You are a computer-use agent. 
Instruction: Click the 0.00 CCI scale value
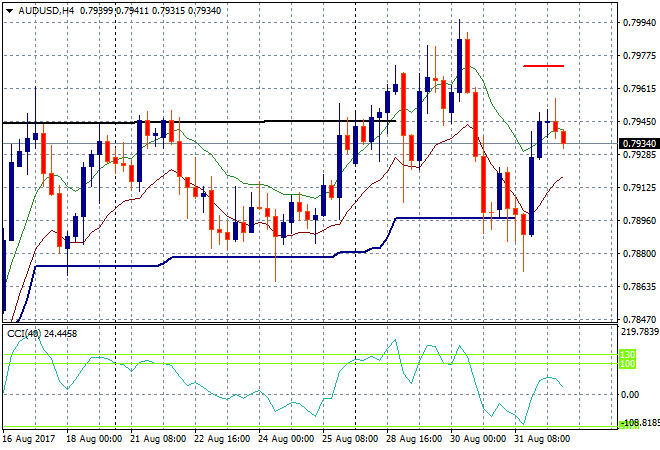[x=630, y=394]
